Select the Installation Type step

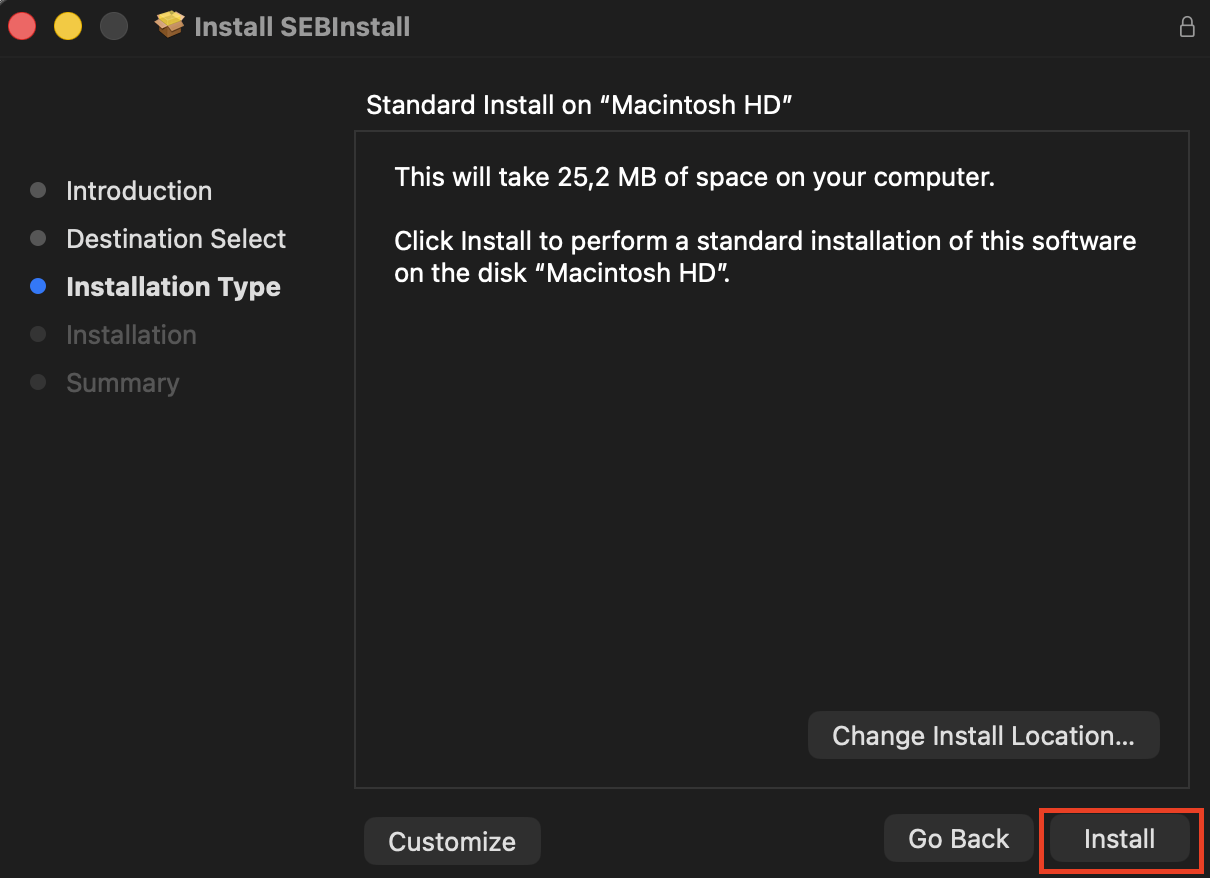click(173, 287)
